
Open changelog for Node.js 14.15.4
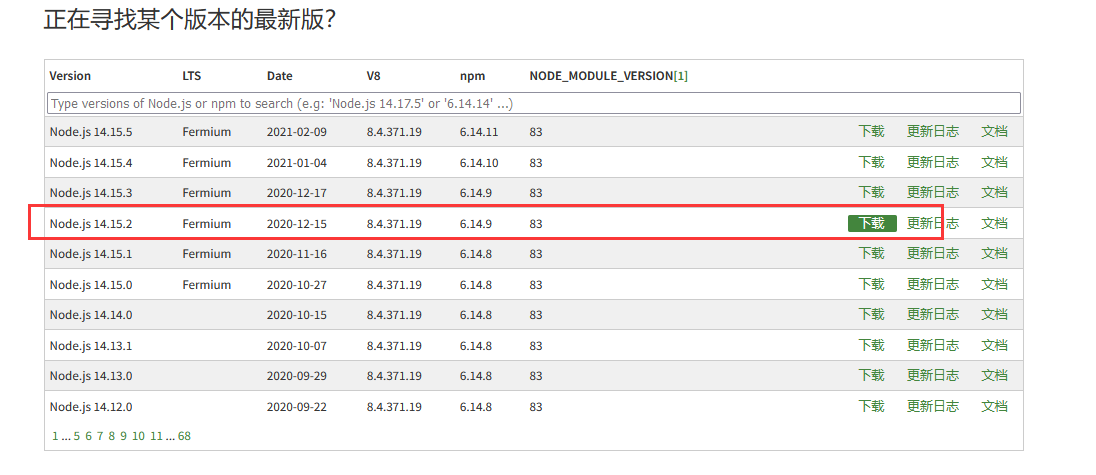933,163
